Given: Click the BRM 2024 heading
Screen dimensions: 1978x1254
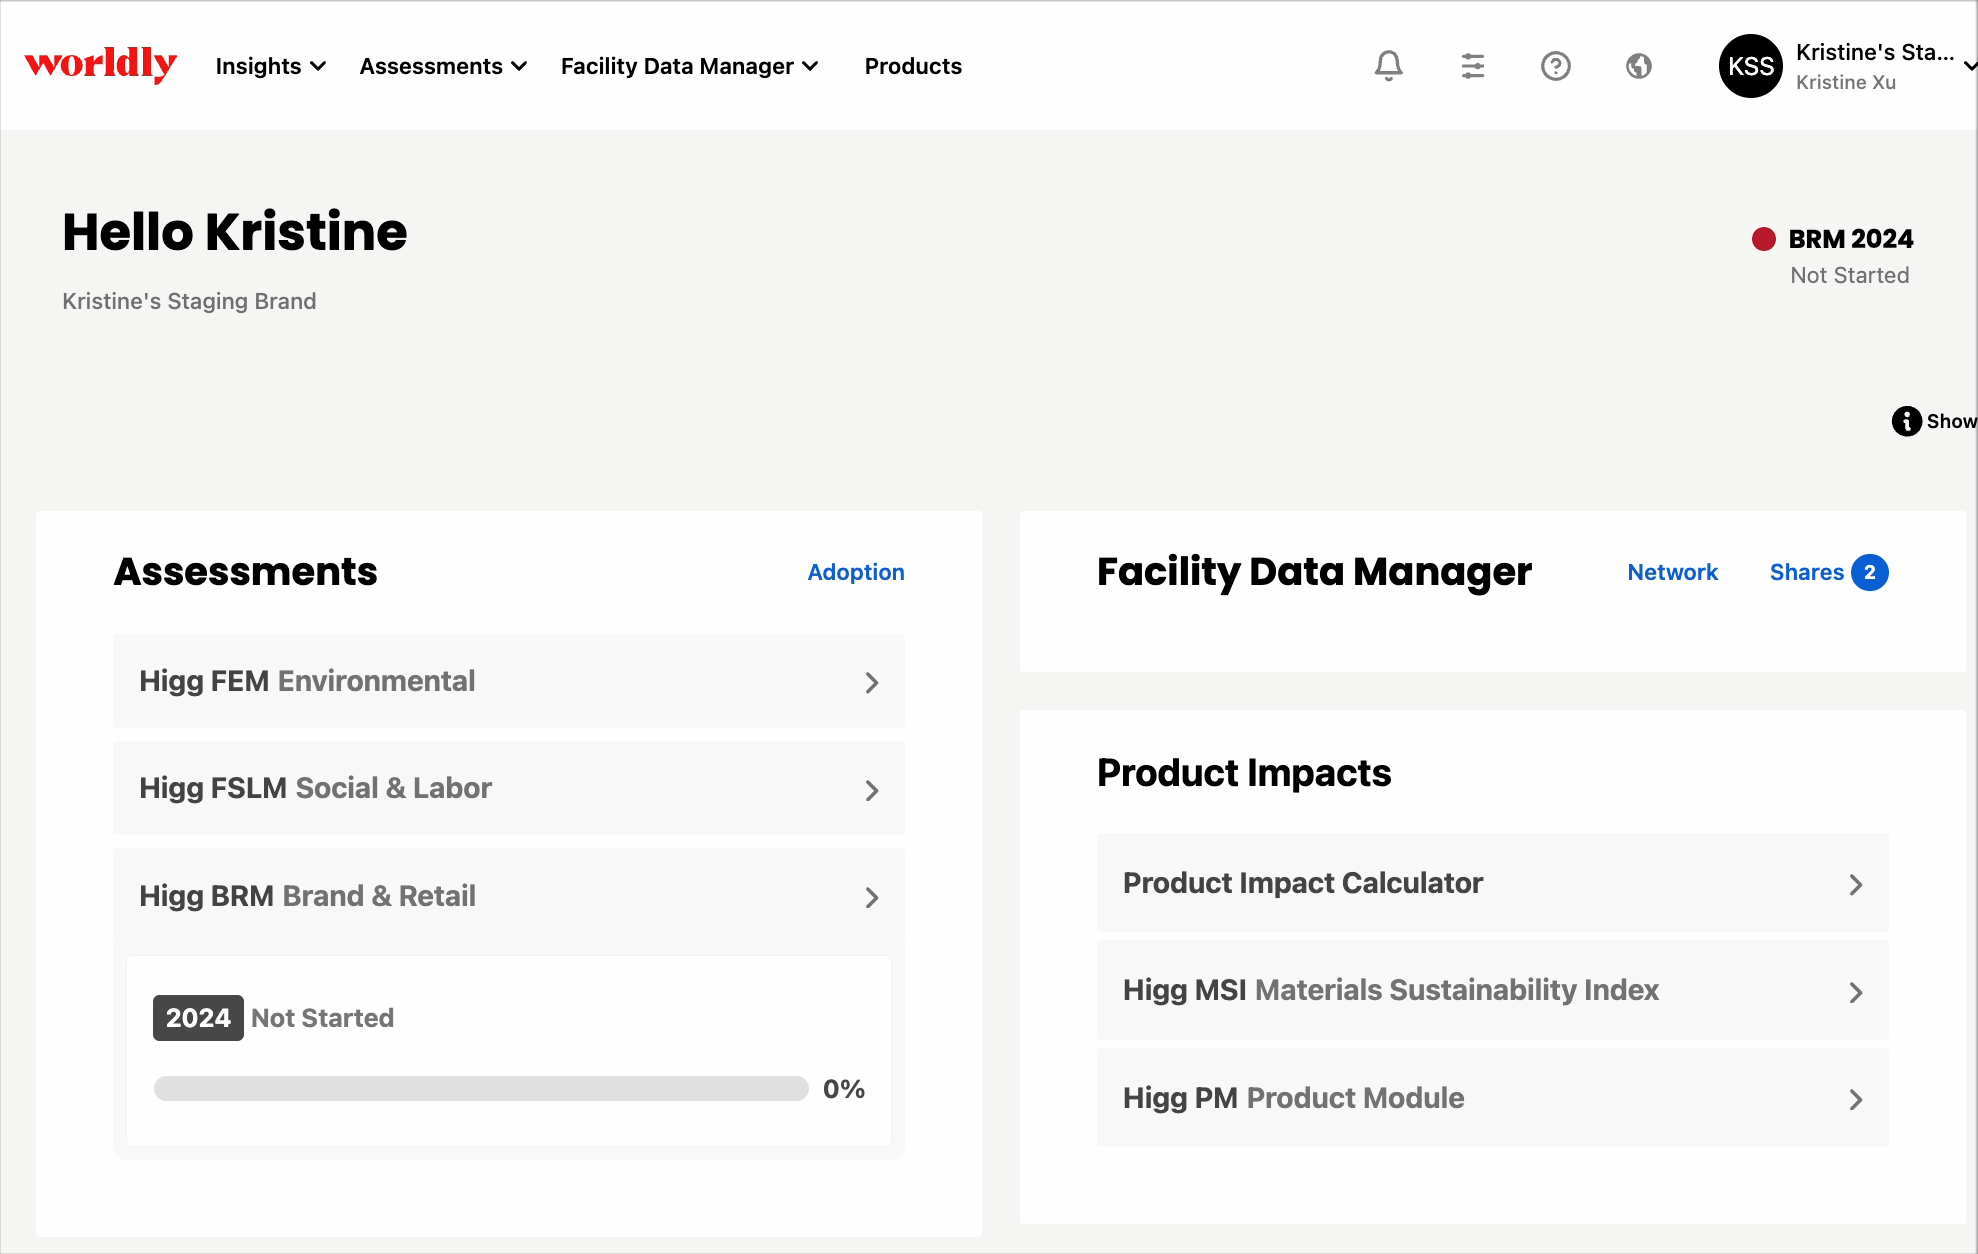Looking at the screenshot, I should coord(1850,239).
